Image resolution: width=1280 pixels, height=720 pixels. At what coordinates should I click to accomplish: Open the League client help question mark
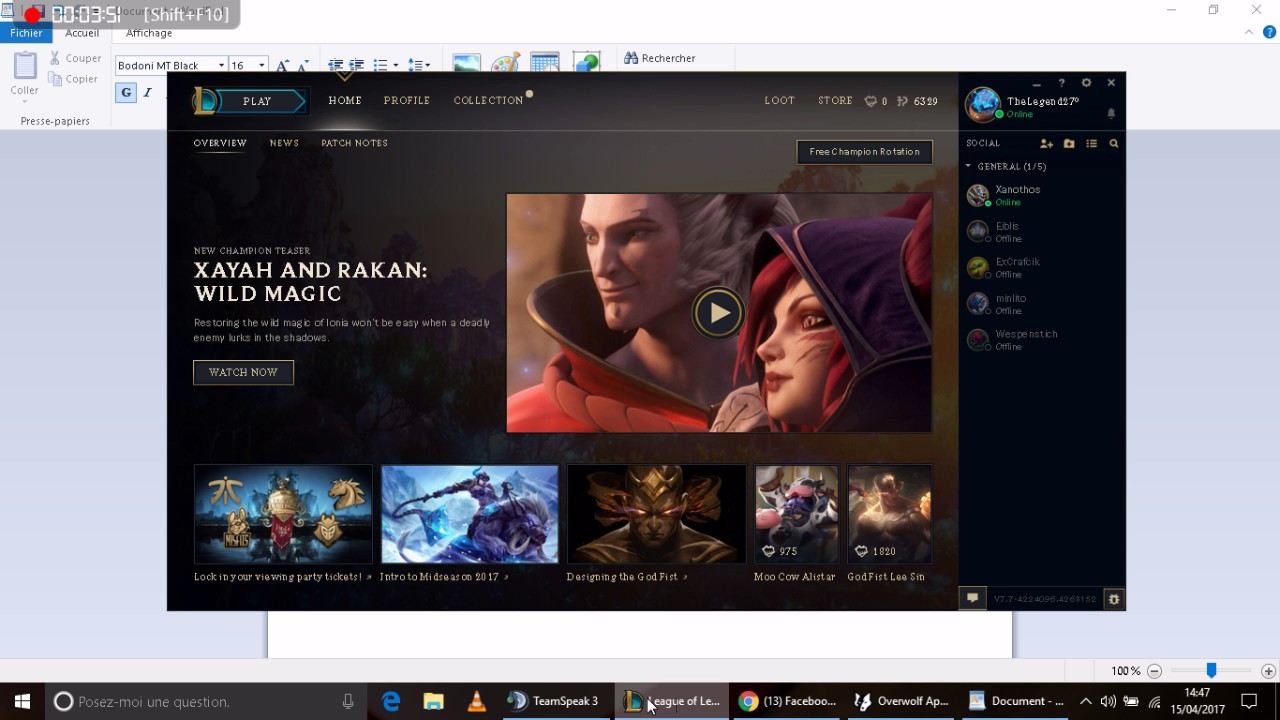tap(1061, 83)
